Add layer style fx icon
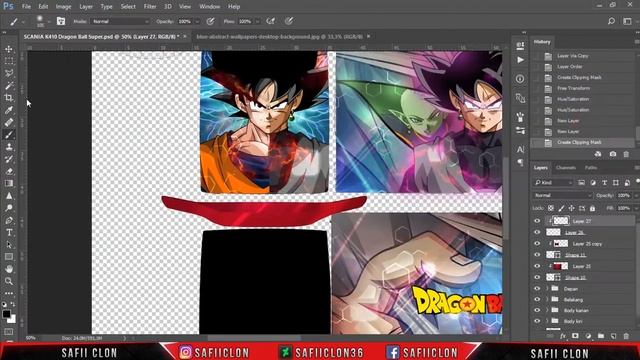 tap(563, 336)
